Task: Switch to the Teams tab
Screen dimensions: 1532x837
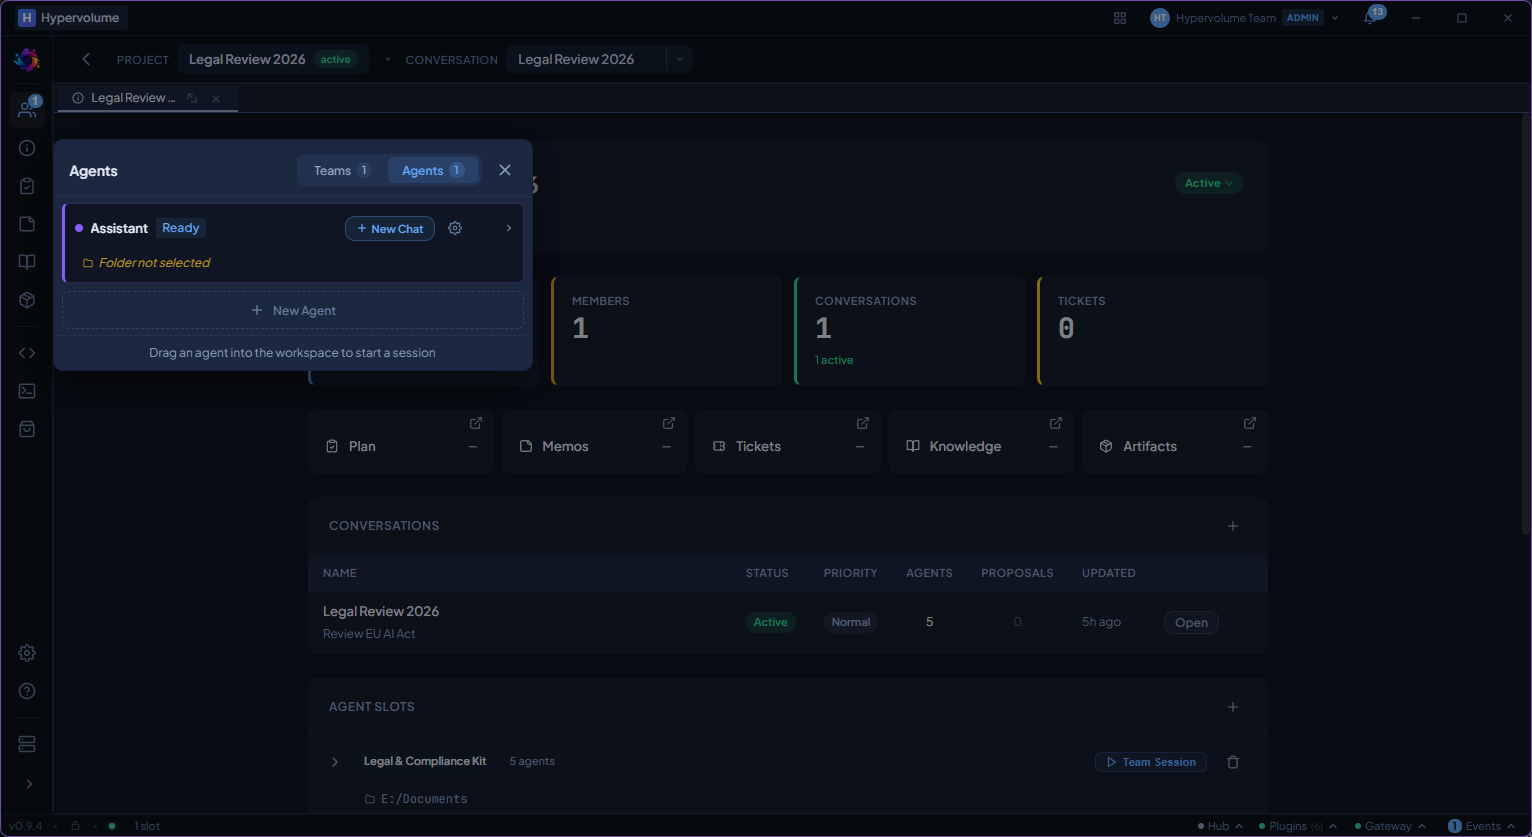Action: coord(341,170)
